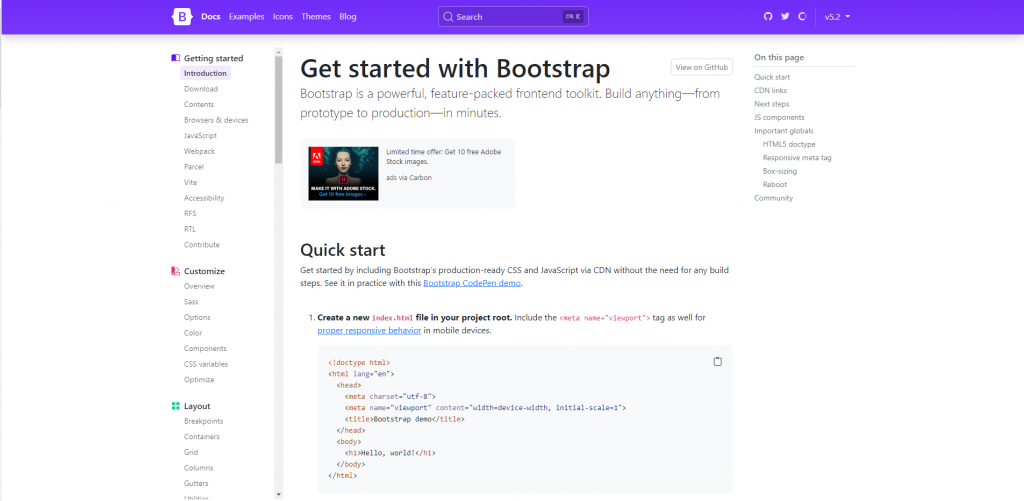Open the GitHub icon link

[x=768, y=16]
